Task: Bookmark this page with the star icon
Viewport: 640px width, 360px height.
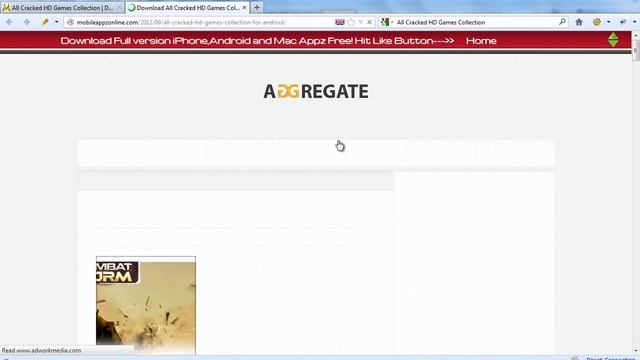Action: click(x=351, y=22)
